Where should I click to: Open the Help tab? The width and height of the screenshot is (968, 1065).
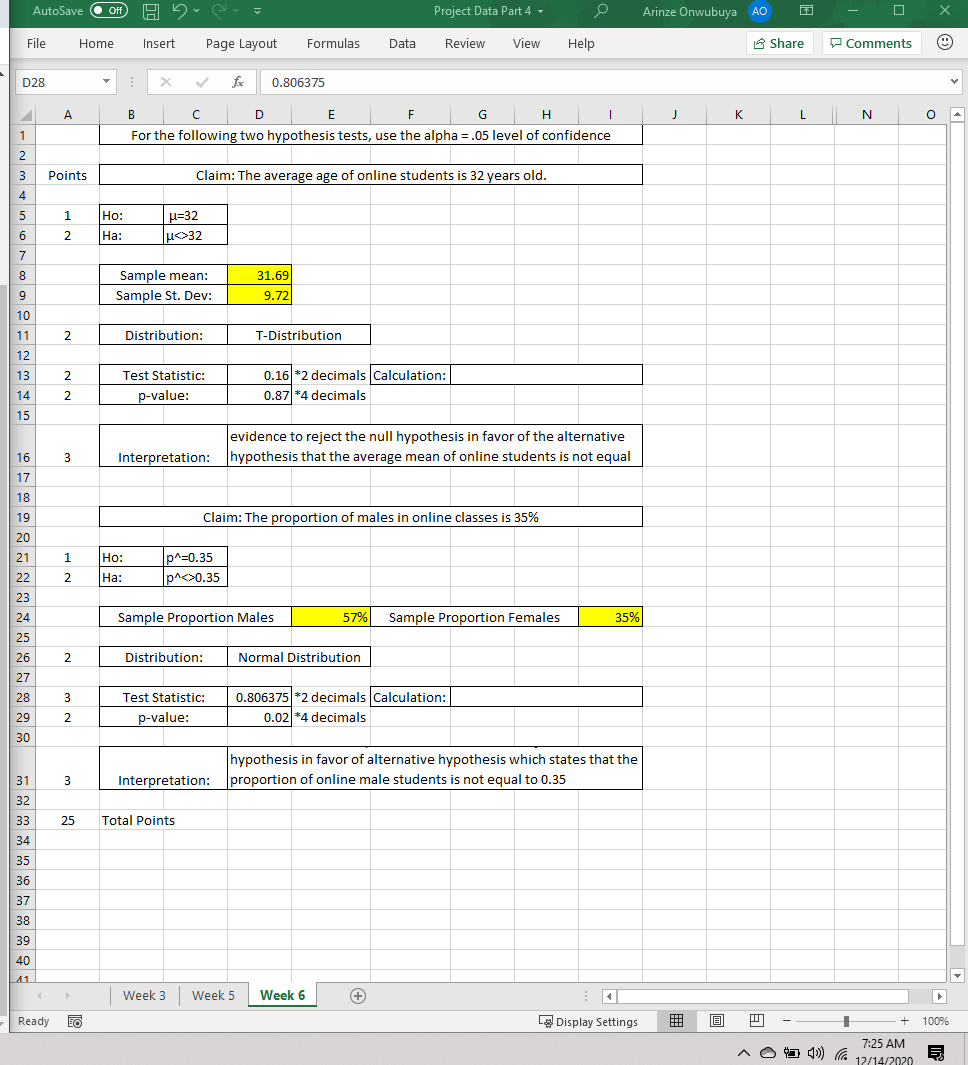581,43
